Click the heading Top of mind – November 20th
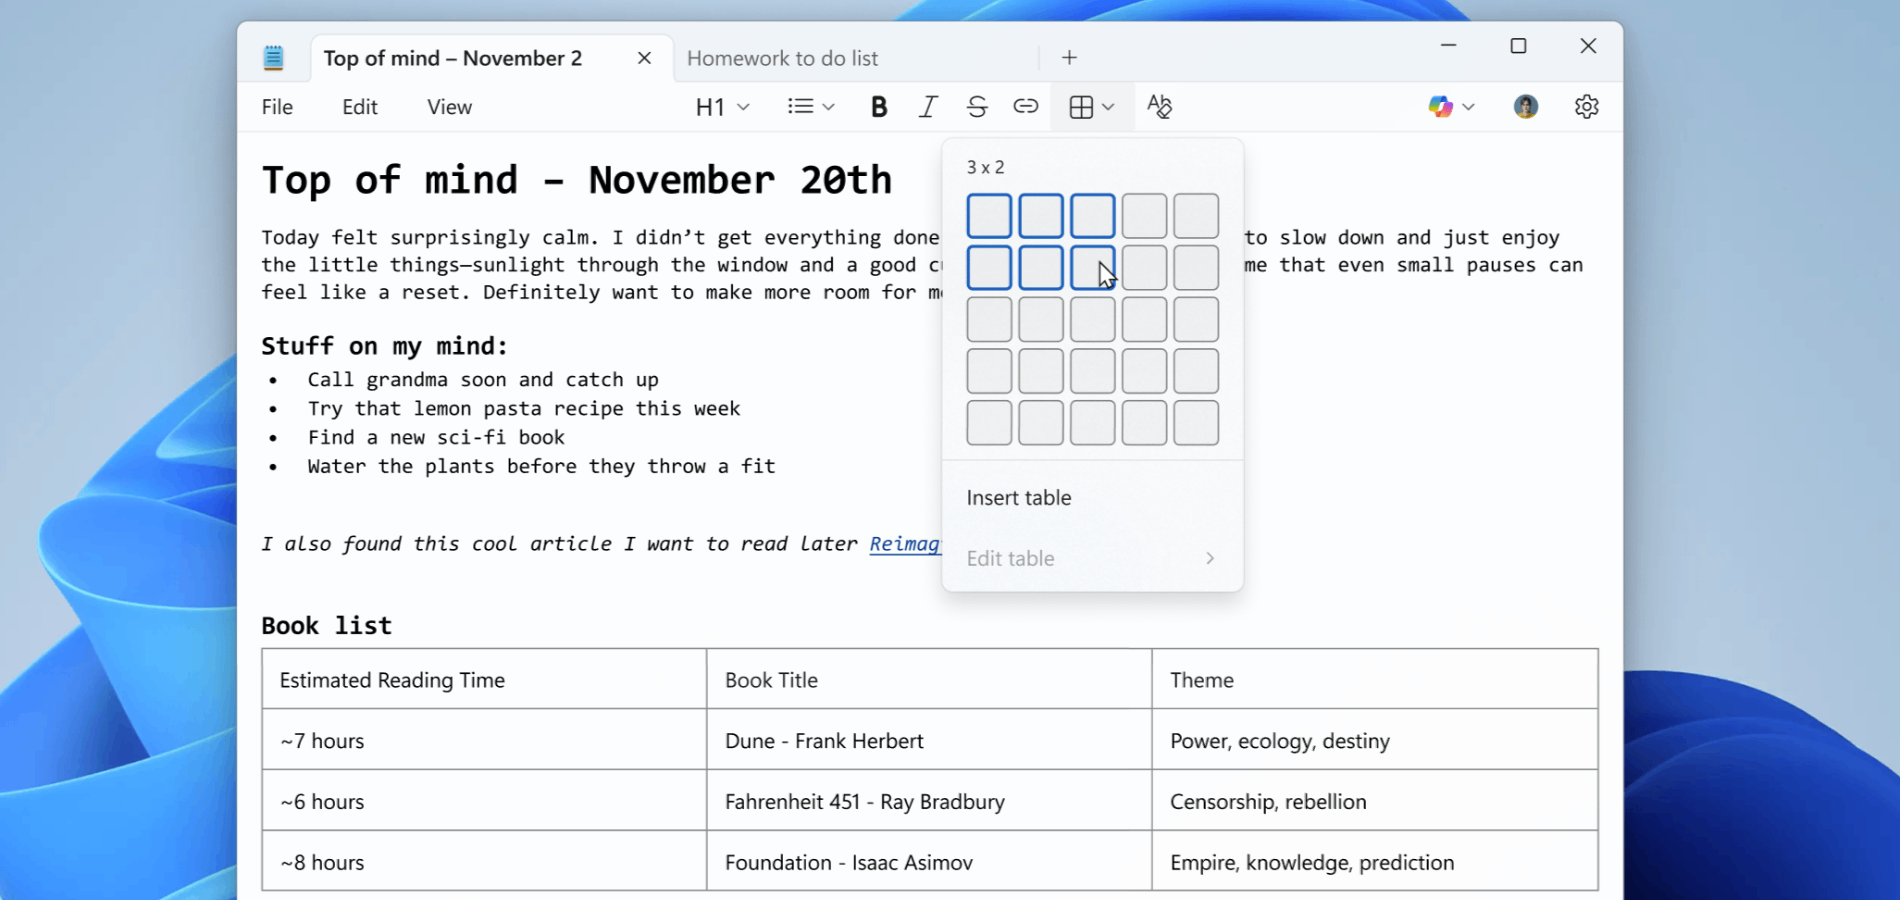The image size is (1900, 900). click(x=577, y=180)
